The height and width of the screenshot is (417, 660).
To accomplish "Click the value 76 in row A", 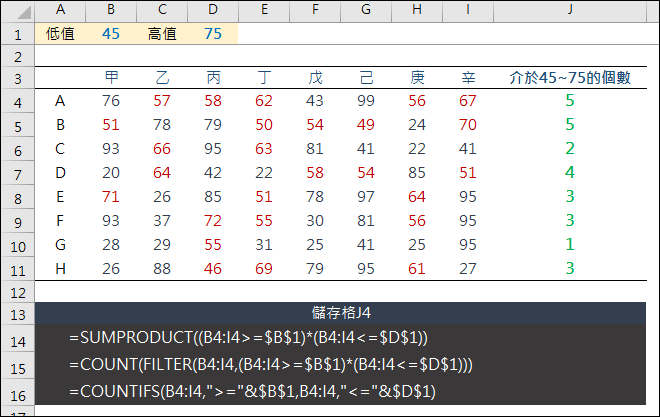I will coord(111,101).
